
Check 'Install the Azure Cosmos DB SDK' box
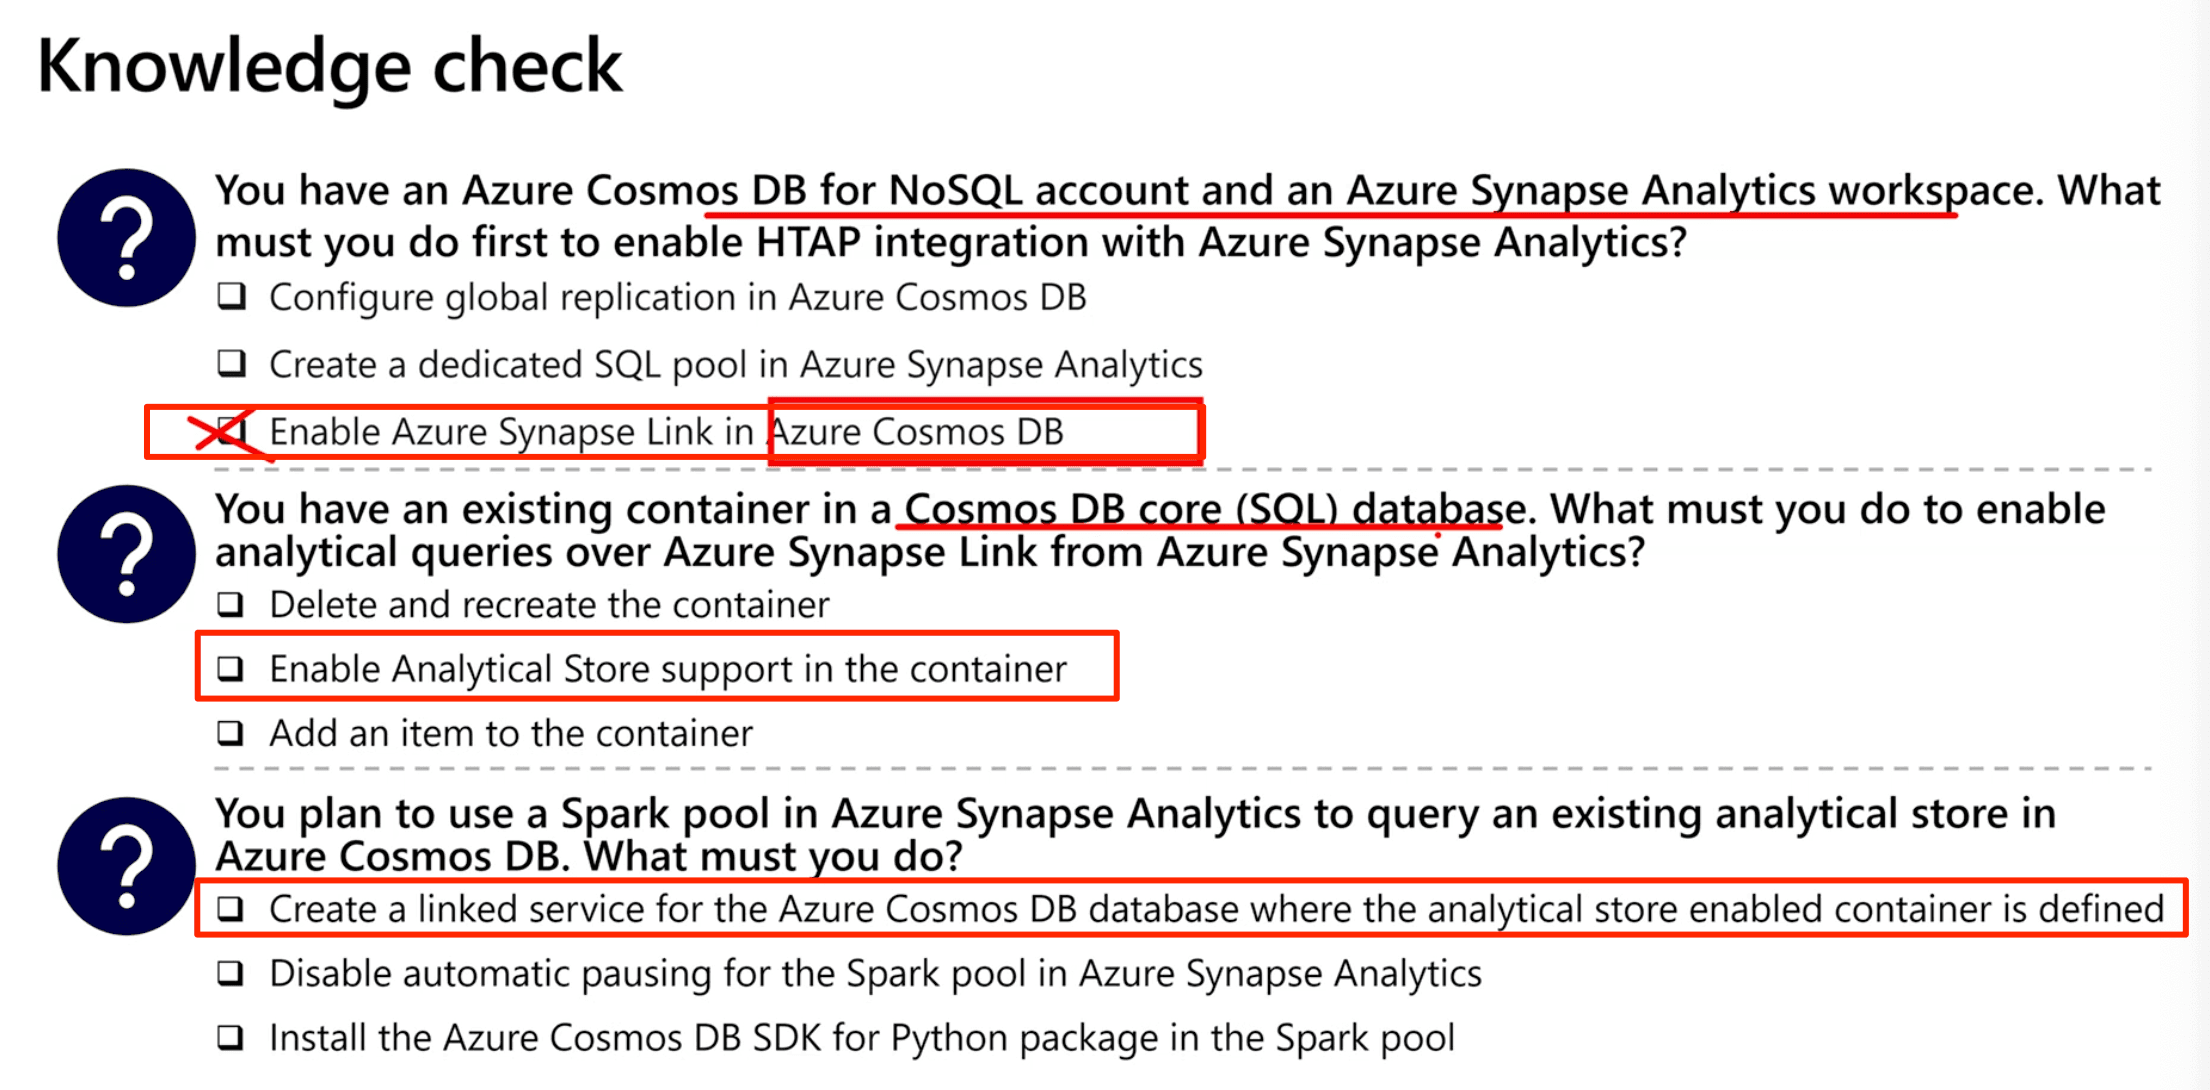coord(231,1037)
